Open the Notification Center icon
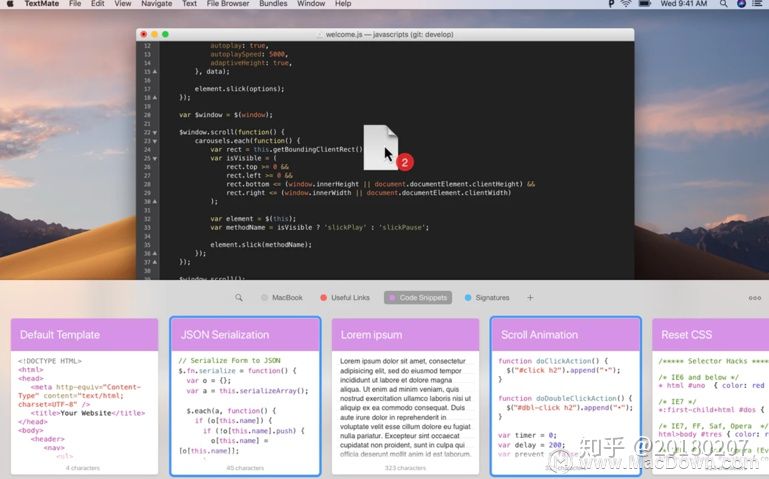 [760, 4]
